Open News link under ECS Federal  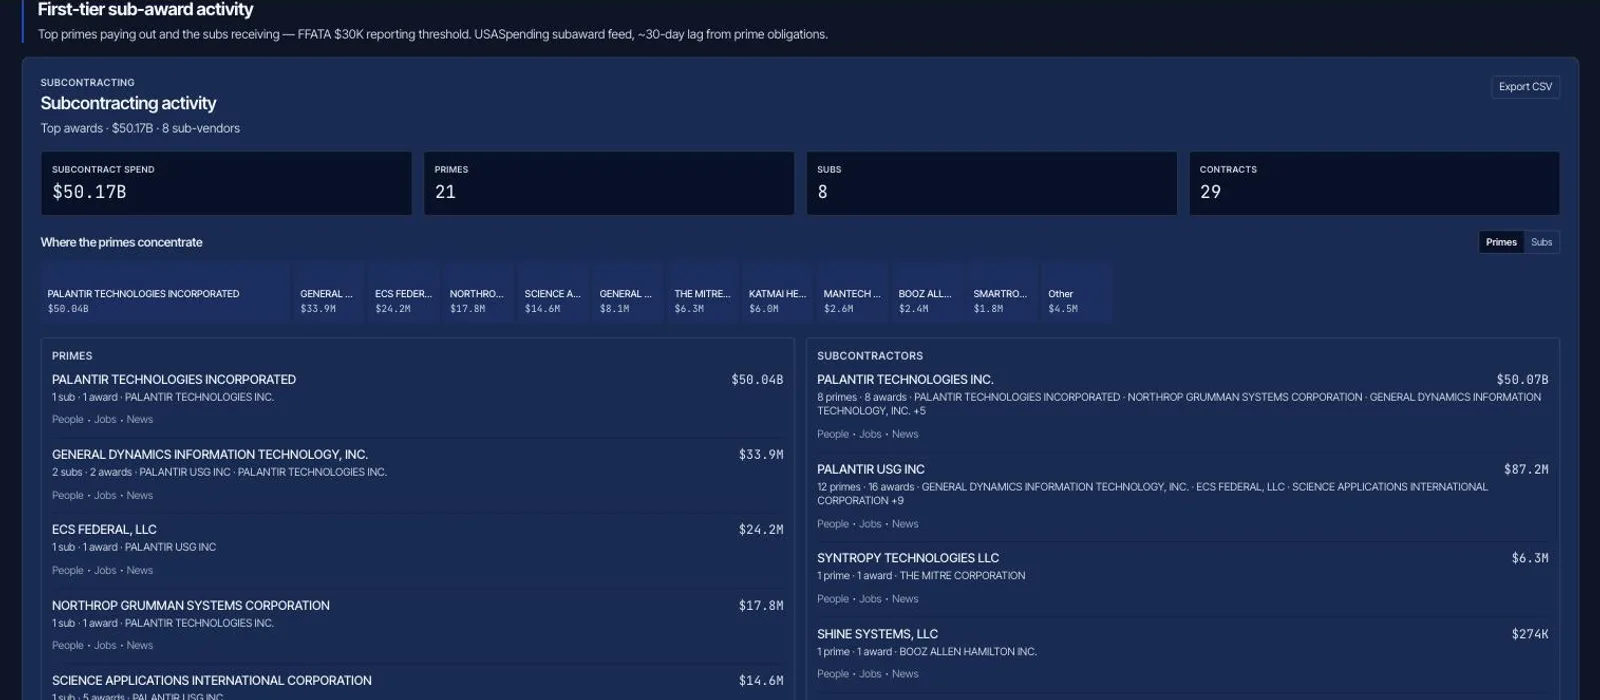click(x=140, y=571)
